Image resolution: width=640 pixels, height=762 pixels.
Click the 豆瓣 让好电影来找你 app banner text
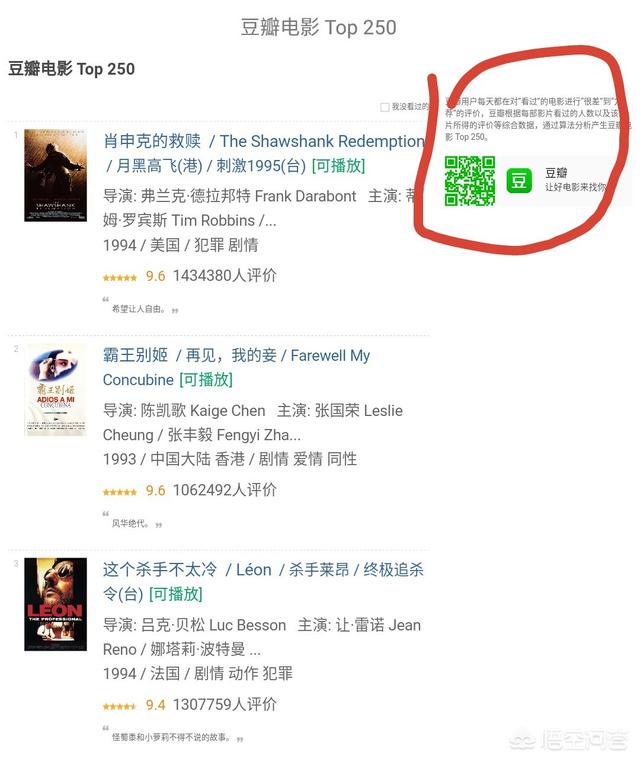point(575,180)
